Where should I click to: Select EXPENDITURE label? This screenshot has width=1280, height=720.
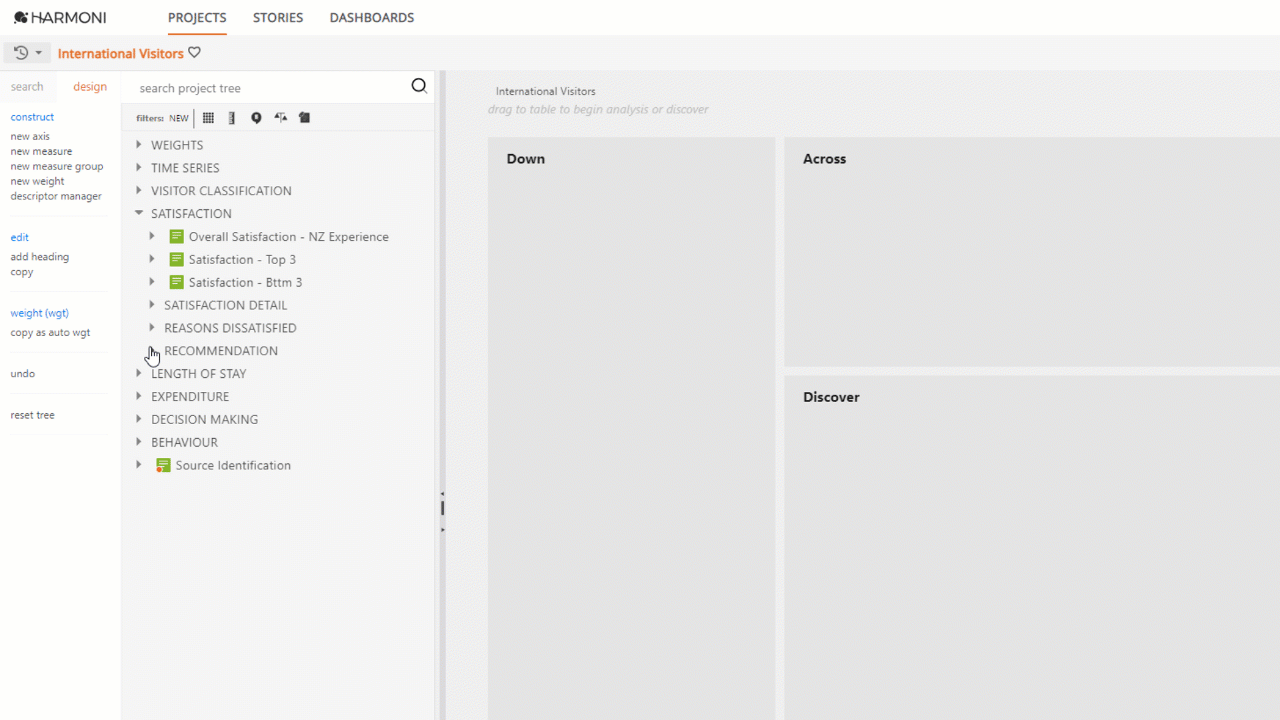coord(190,397)
